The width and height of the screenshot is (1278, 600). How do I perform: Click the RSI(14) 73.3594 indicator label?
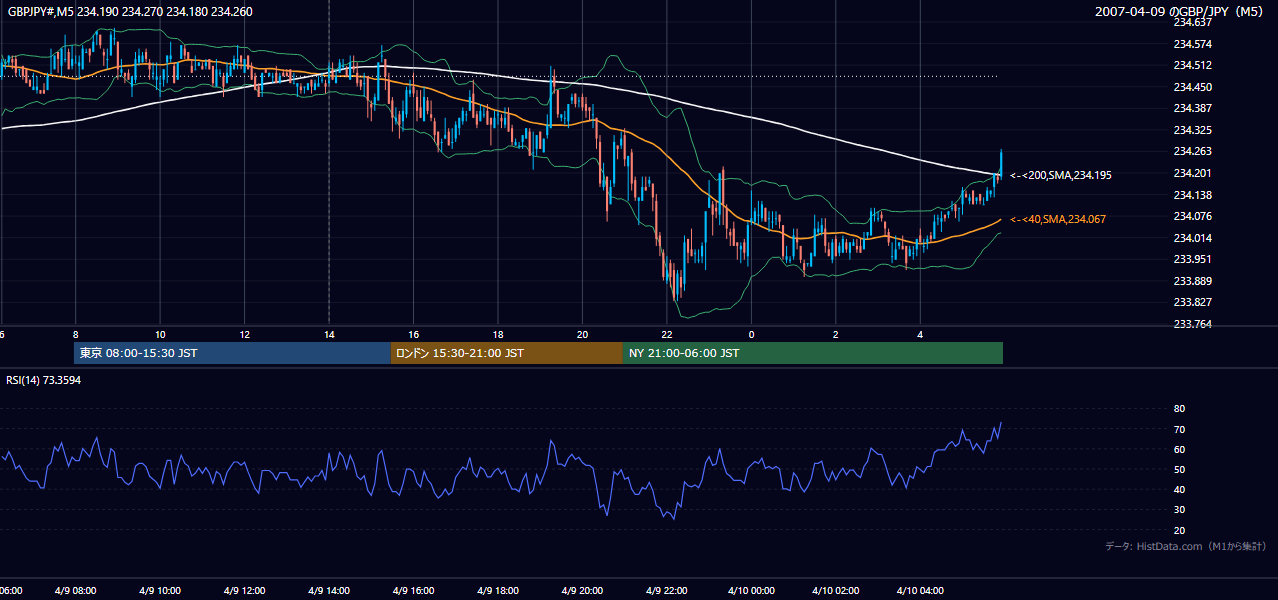point(44,380)
